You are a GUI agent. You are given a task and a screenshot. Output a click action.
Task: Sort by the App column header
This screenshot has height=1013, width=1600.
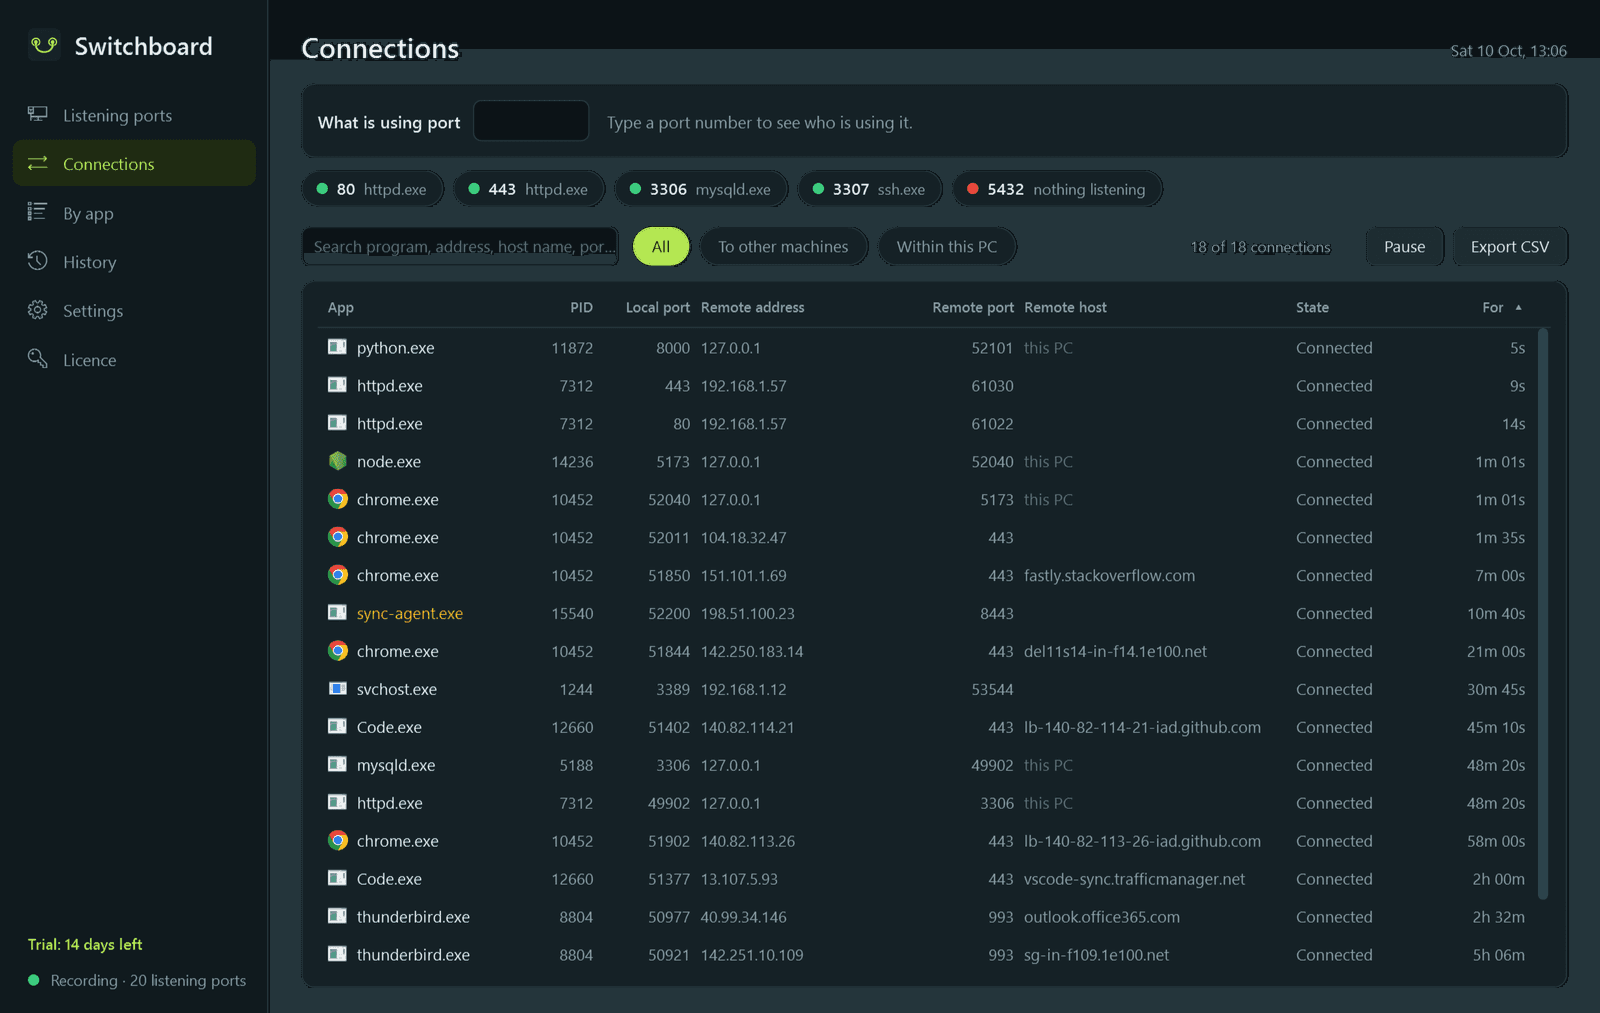pos(340,307)
